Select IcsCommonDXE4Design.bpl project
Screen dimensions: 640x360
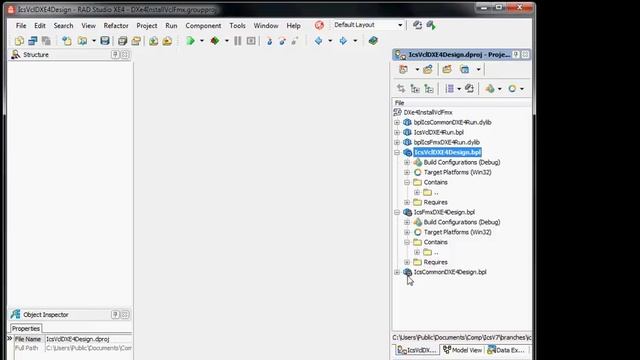pos(450,272)
